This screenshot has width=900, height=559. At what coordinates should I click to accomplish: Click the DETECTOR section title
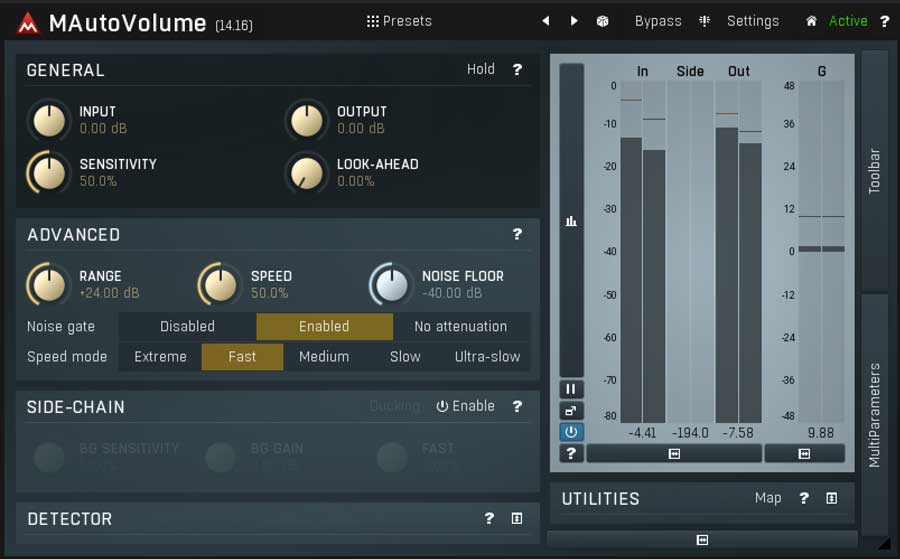[x=70, y=519]
